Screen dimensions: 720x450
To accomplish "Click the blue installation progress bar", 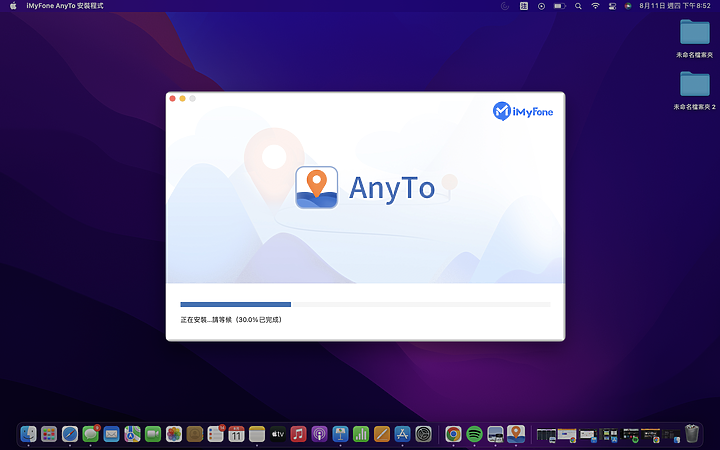I will [236, 304].
